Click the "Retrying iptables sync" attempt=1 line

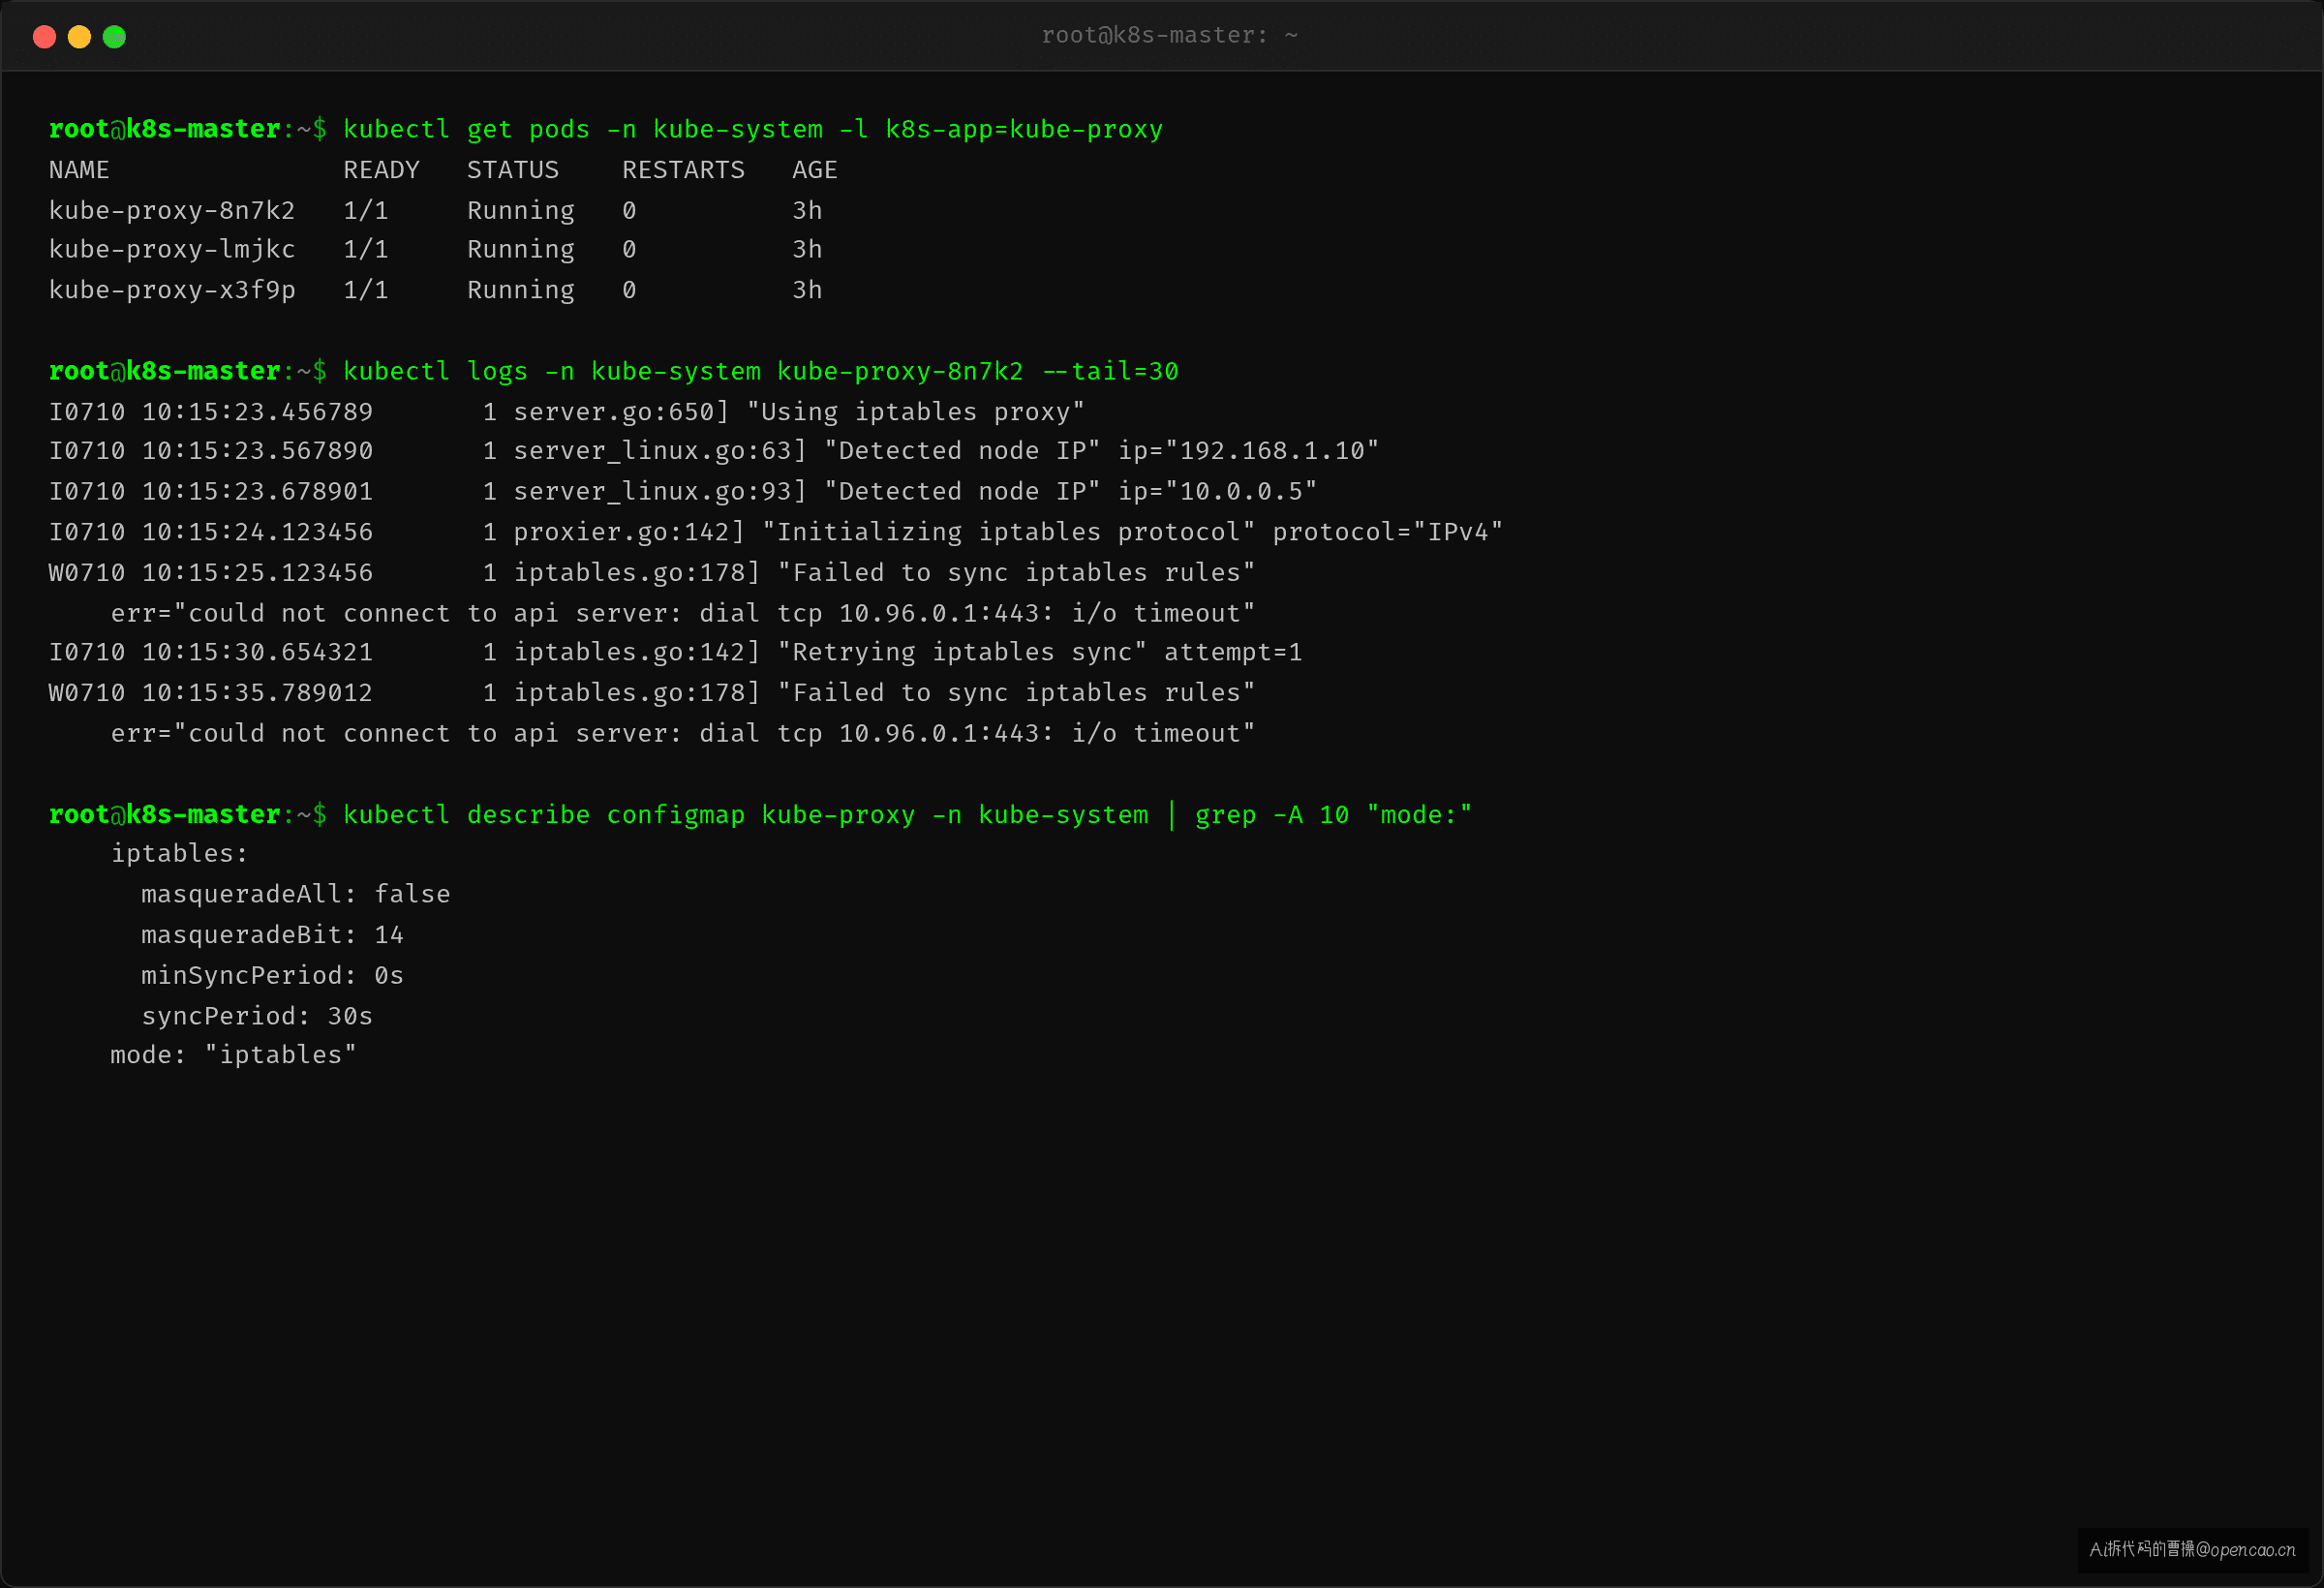[676, 652]
